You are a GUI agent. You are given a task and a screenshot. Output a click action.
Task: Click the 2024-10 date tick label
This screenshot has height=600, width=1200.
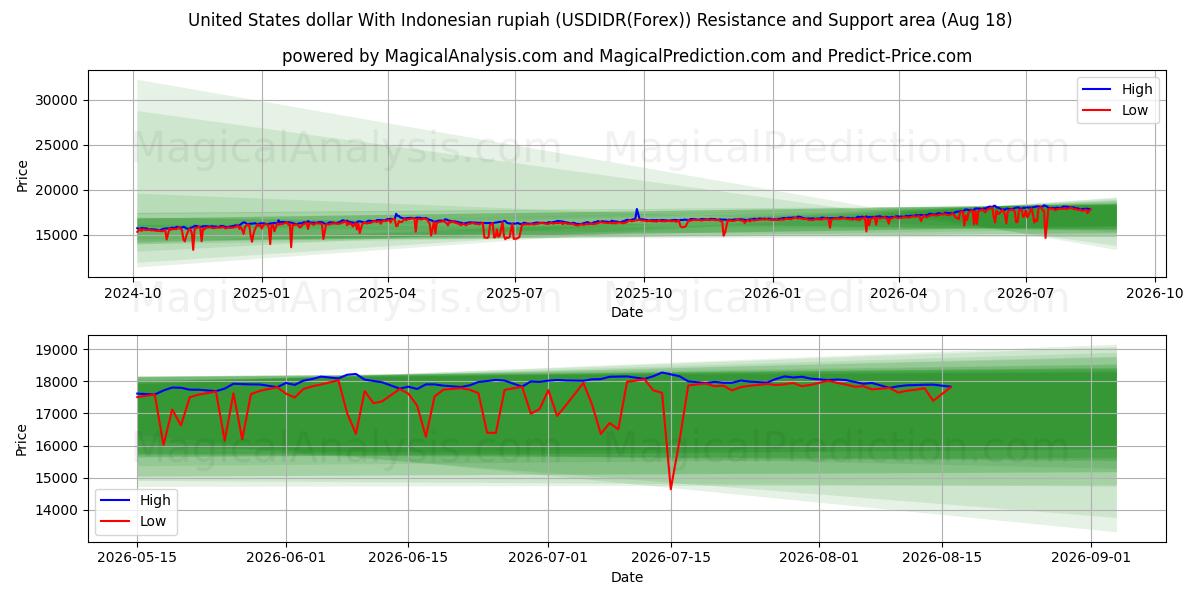pyautogui.click(x=133, y=295)
